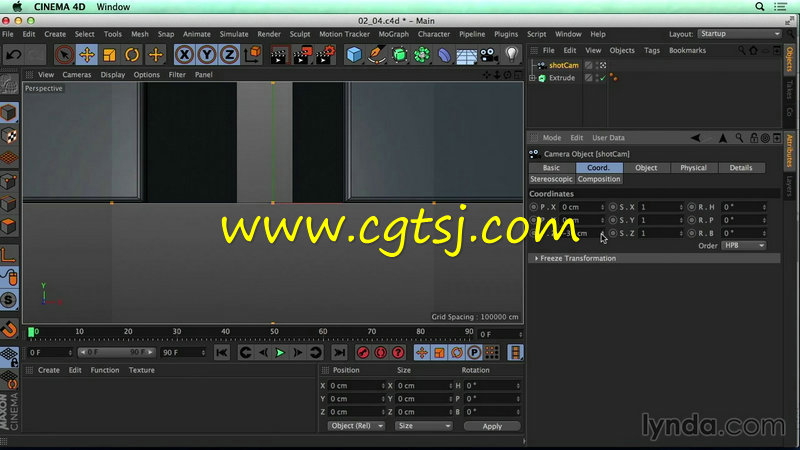800x450 pixels.
Task: Open the Stereoscopic tab
Action: click(x=551, y=179)
